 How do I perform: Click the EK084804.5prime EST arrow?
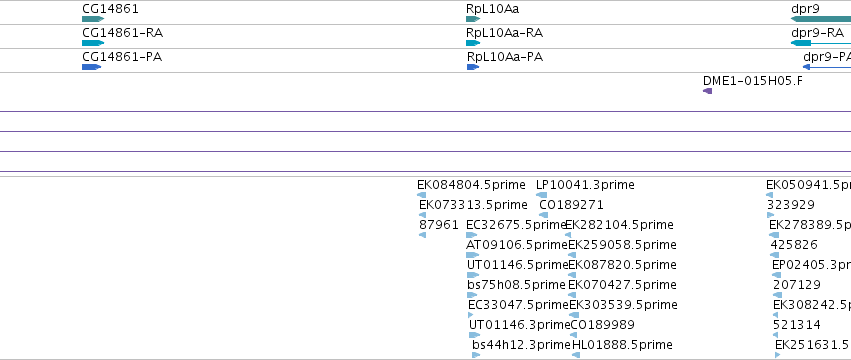point(422,195)
